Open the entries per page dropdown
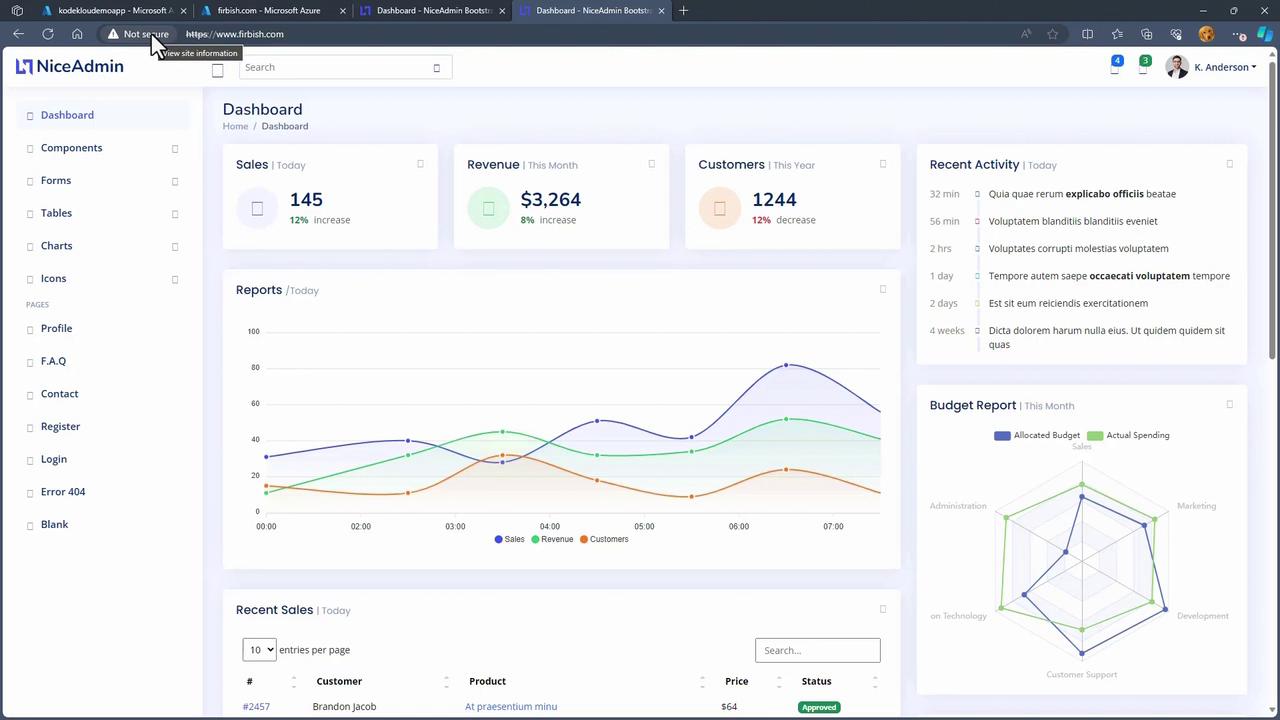The image size is (1280, 720). pos(259,650)
